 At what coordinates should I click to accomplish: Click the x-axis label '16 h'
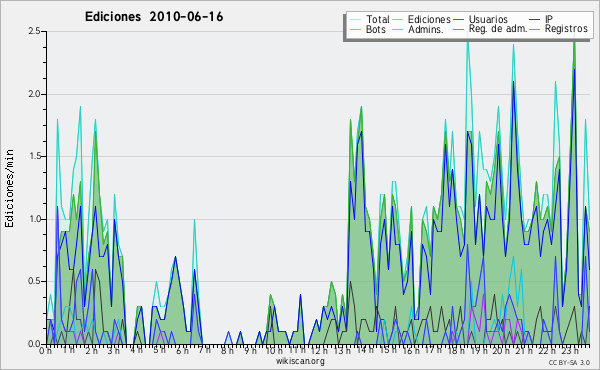[x=410, y=351]
